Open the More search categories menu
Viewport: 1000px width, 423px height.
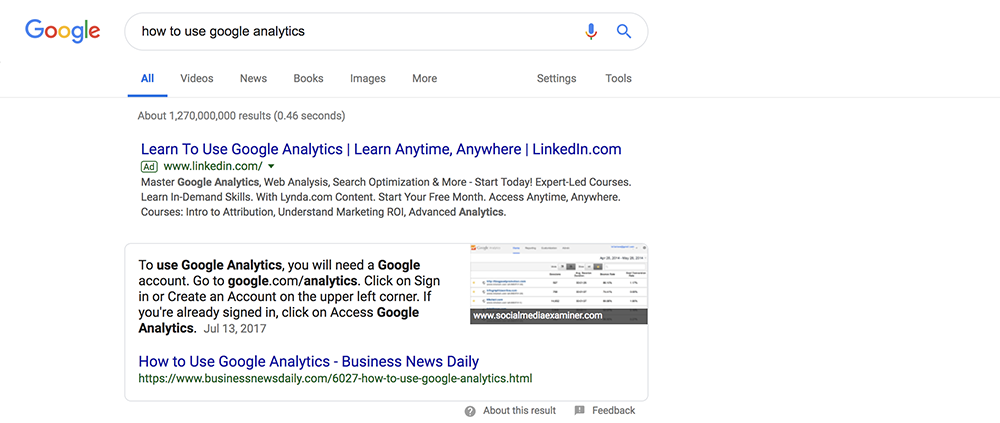424,78
